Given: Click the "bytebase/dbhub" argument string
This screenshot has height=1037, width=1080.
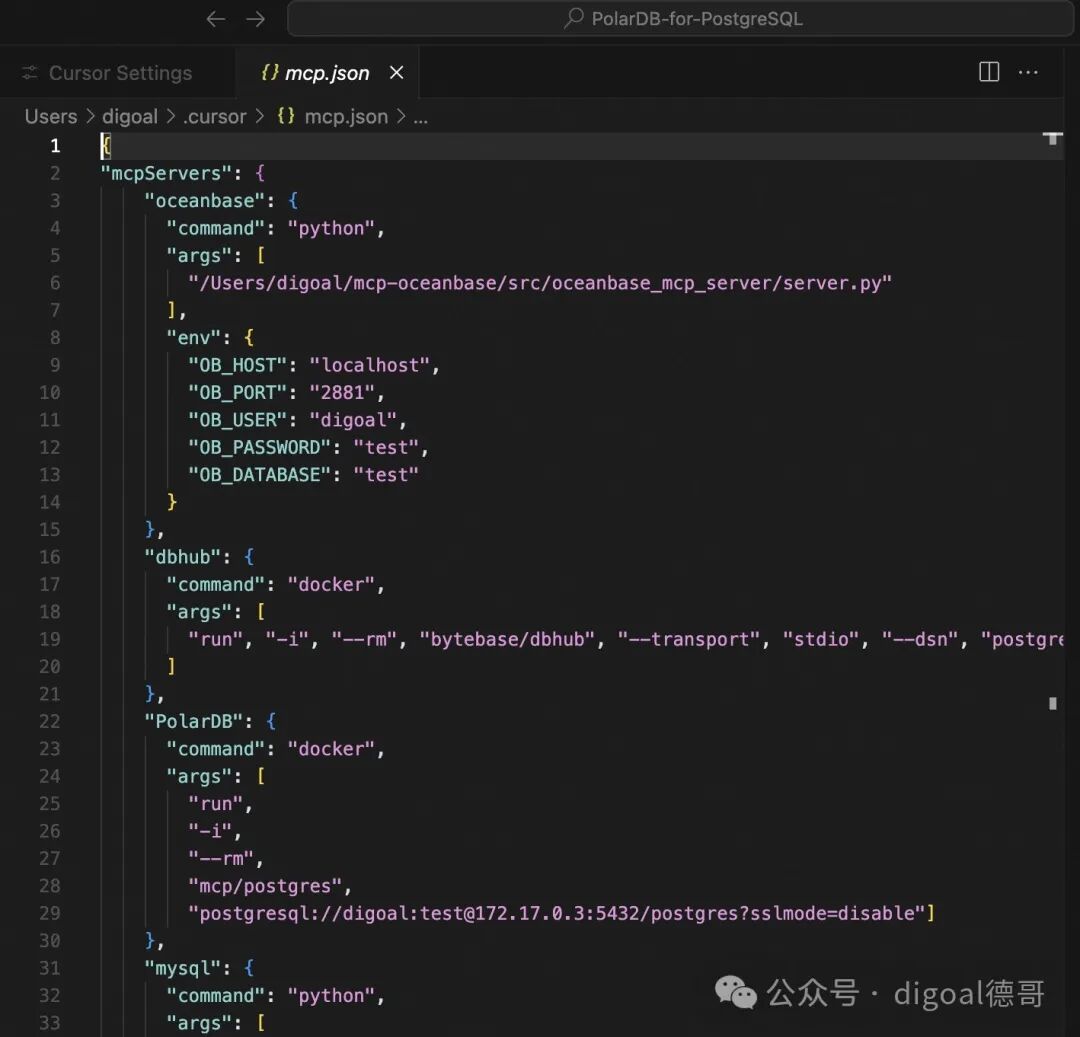Looking at the screenshot, I should click(508, 639).
